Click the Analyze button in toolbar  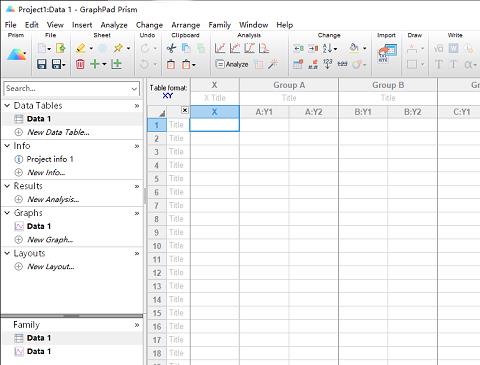(x=232, y=64)
